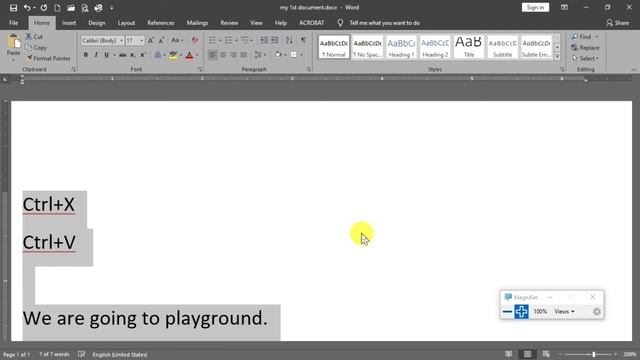Viewport: 640px width, 360px height.
Task: Switch to Read Mode in status bar
Action: point(509,354)
